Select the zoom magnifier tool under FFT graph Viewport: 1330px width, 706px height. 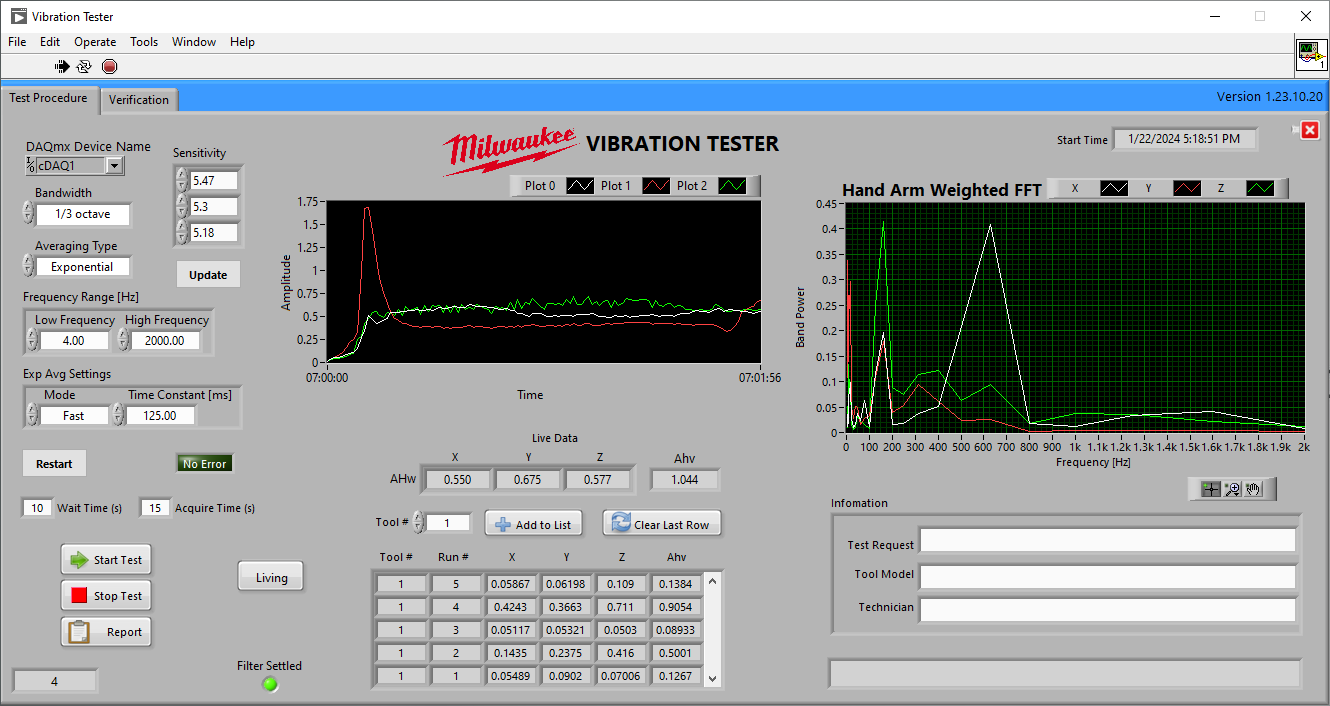(x=1232, y=489)
